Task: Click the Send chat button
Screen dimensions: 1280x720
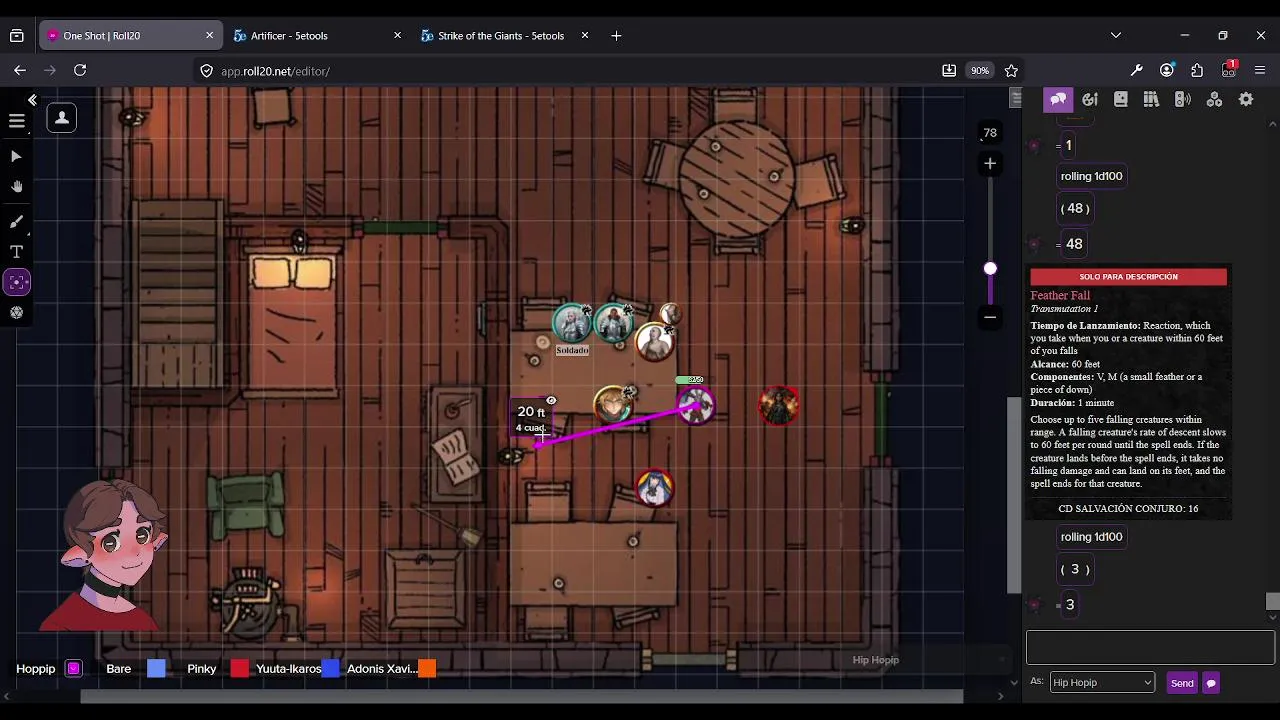Action: [x=1182, y=683]
